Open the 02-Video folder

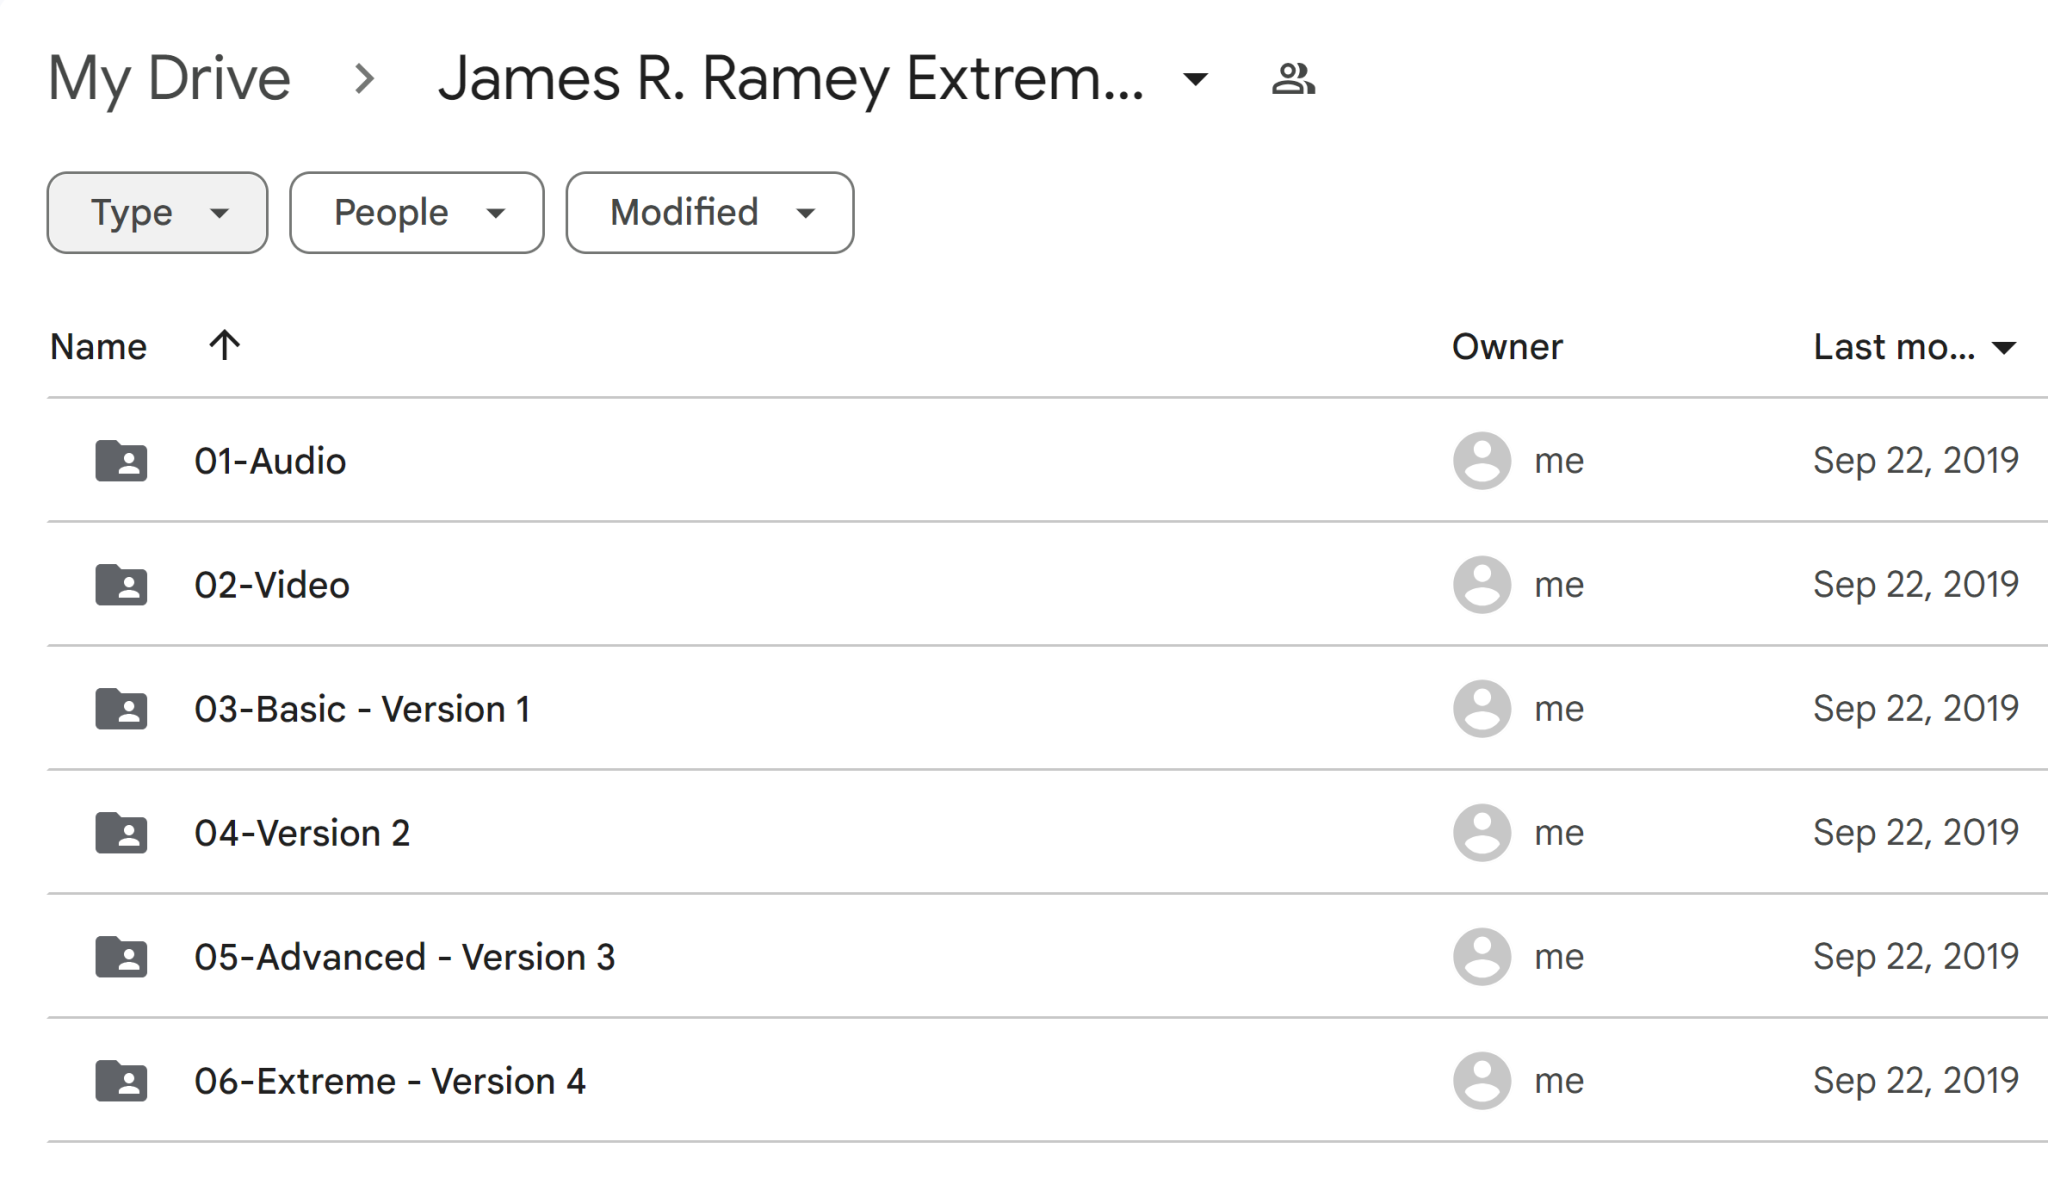tap(272, 584)
